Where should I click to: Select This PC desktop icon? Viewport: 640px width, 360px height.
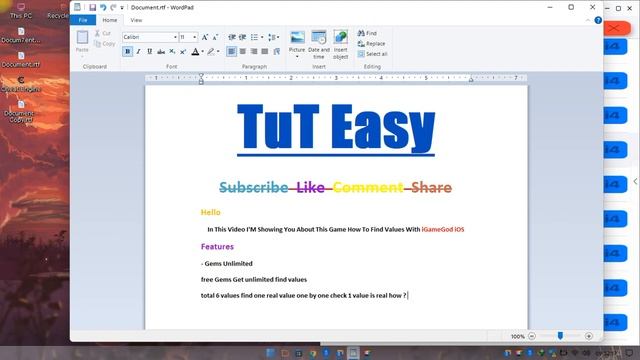(x=21, y=11)
